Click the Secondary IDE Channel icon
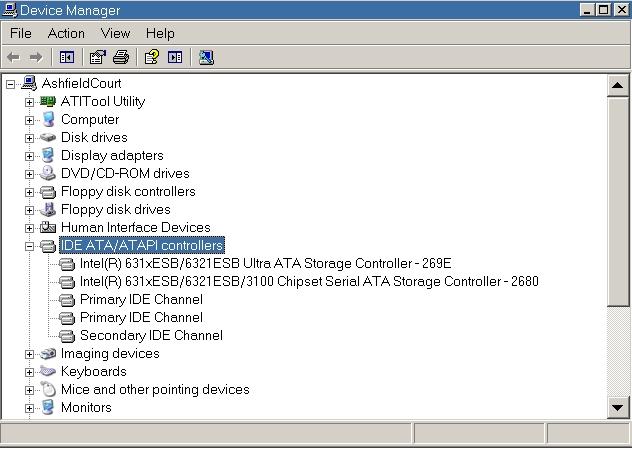This screenshot has height=450, width=632. [67, 335]
